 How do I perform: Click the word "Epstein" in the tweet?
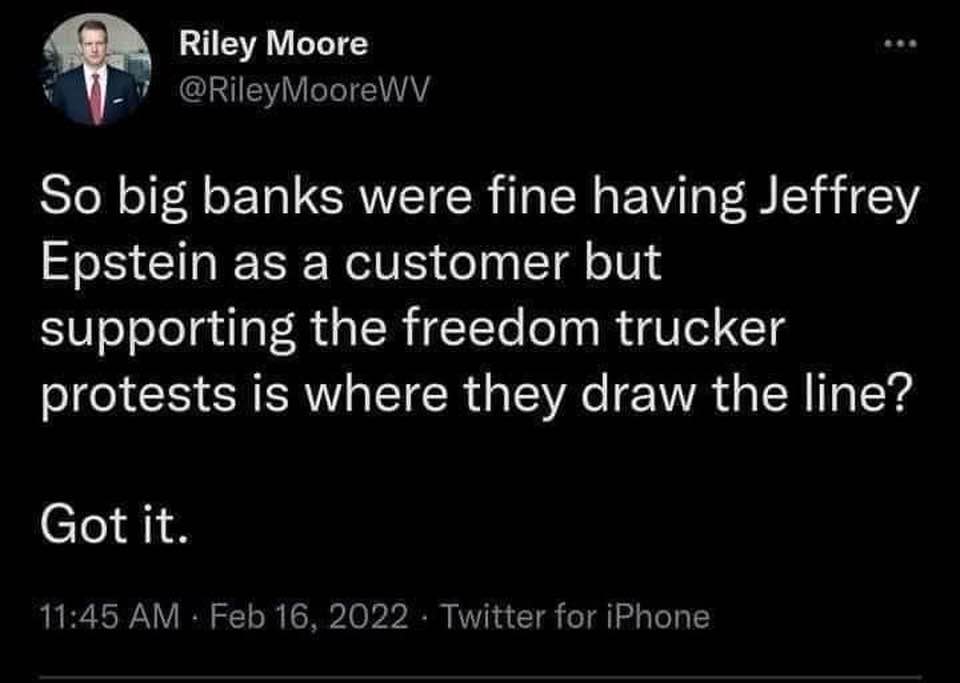click(120, 262)
